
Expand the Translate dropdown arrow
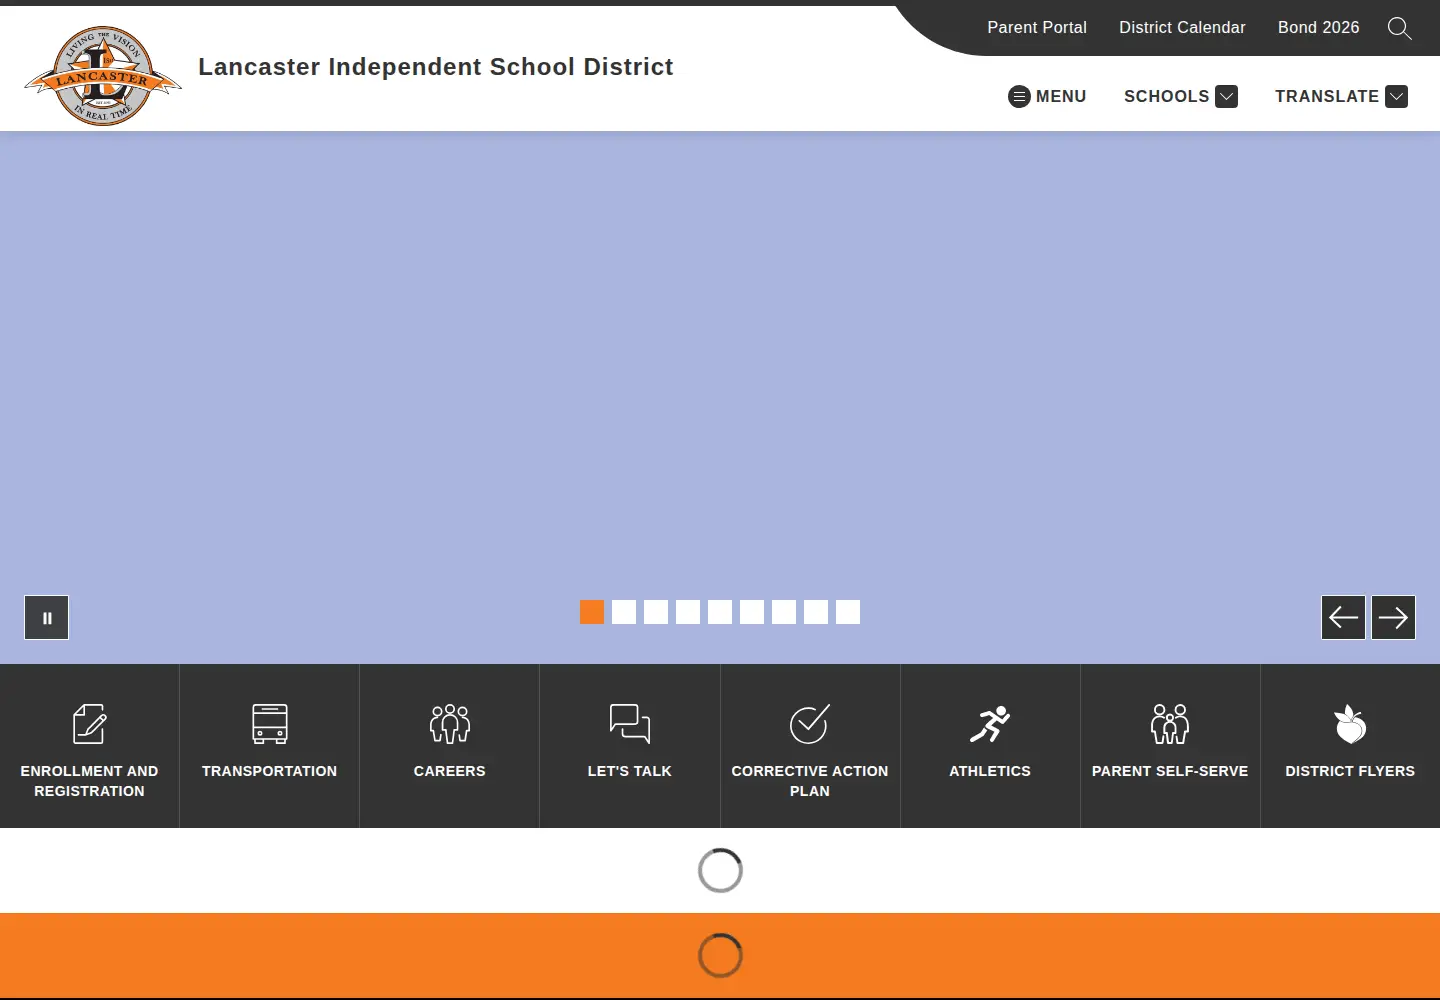(1397, 96)
